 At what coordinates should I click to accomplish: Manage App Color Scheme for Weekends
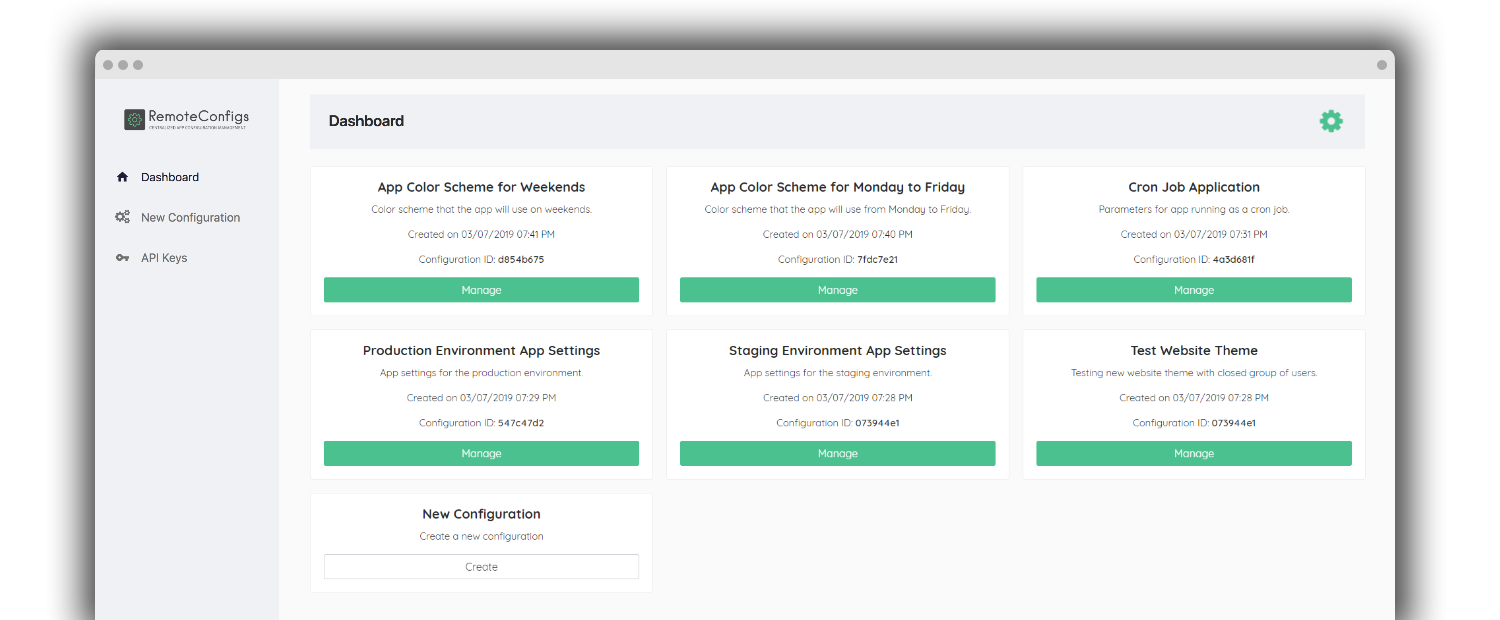click(x=481, y=290)
